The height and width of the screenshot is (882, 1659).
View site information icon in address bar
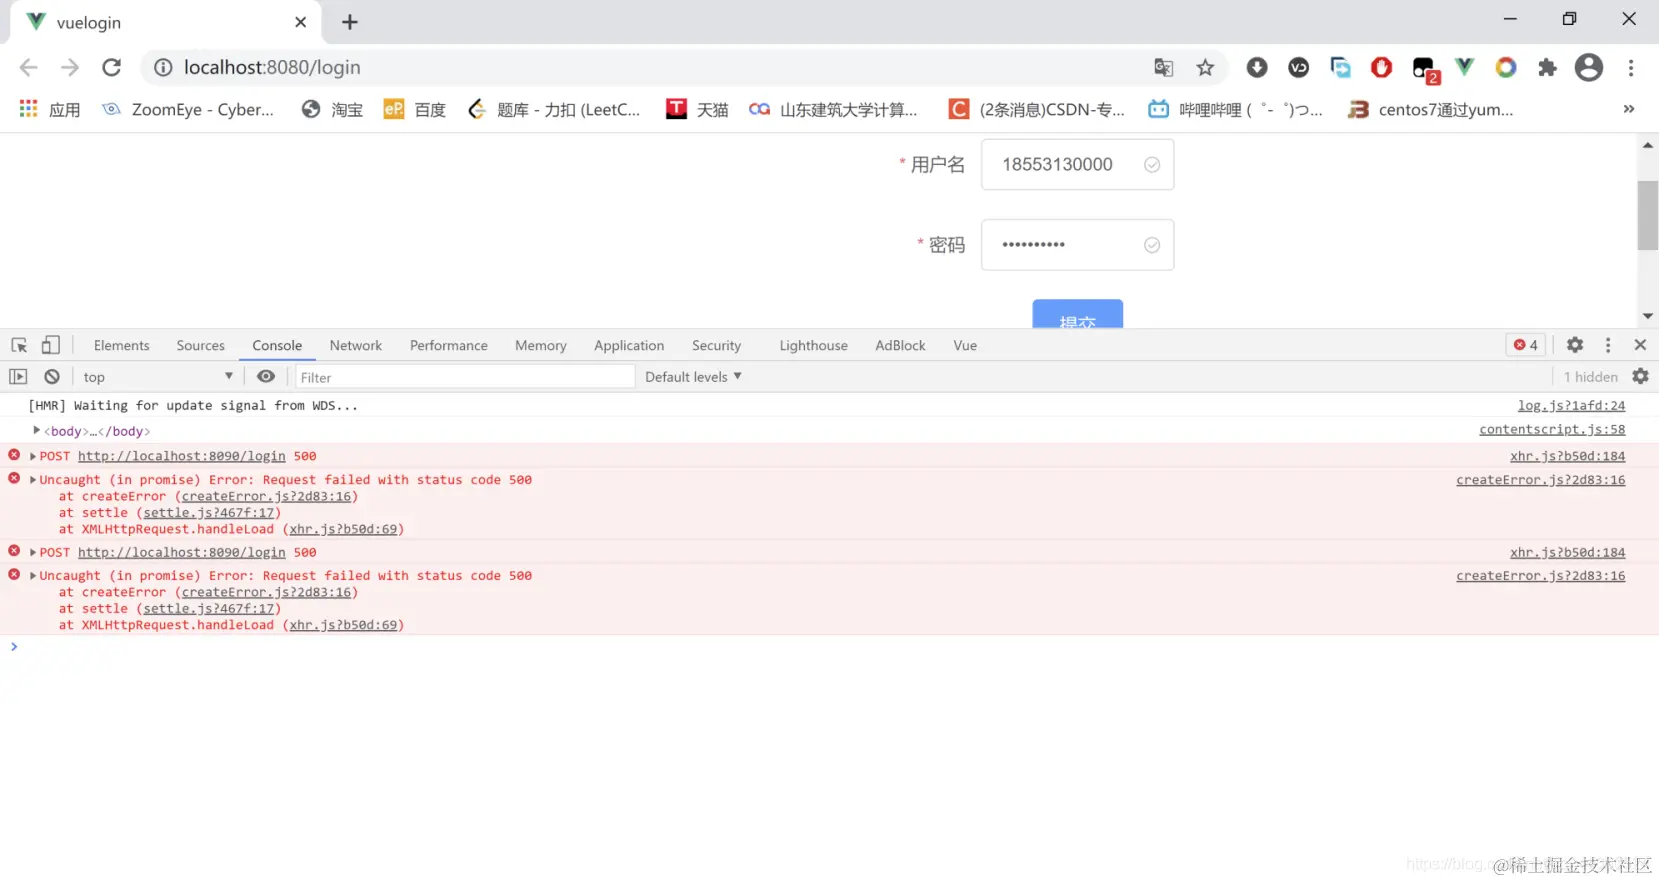point(163,67)
